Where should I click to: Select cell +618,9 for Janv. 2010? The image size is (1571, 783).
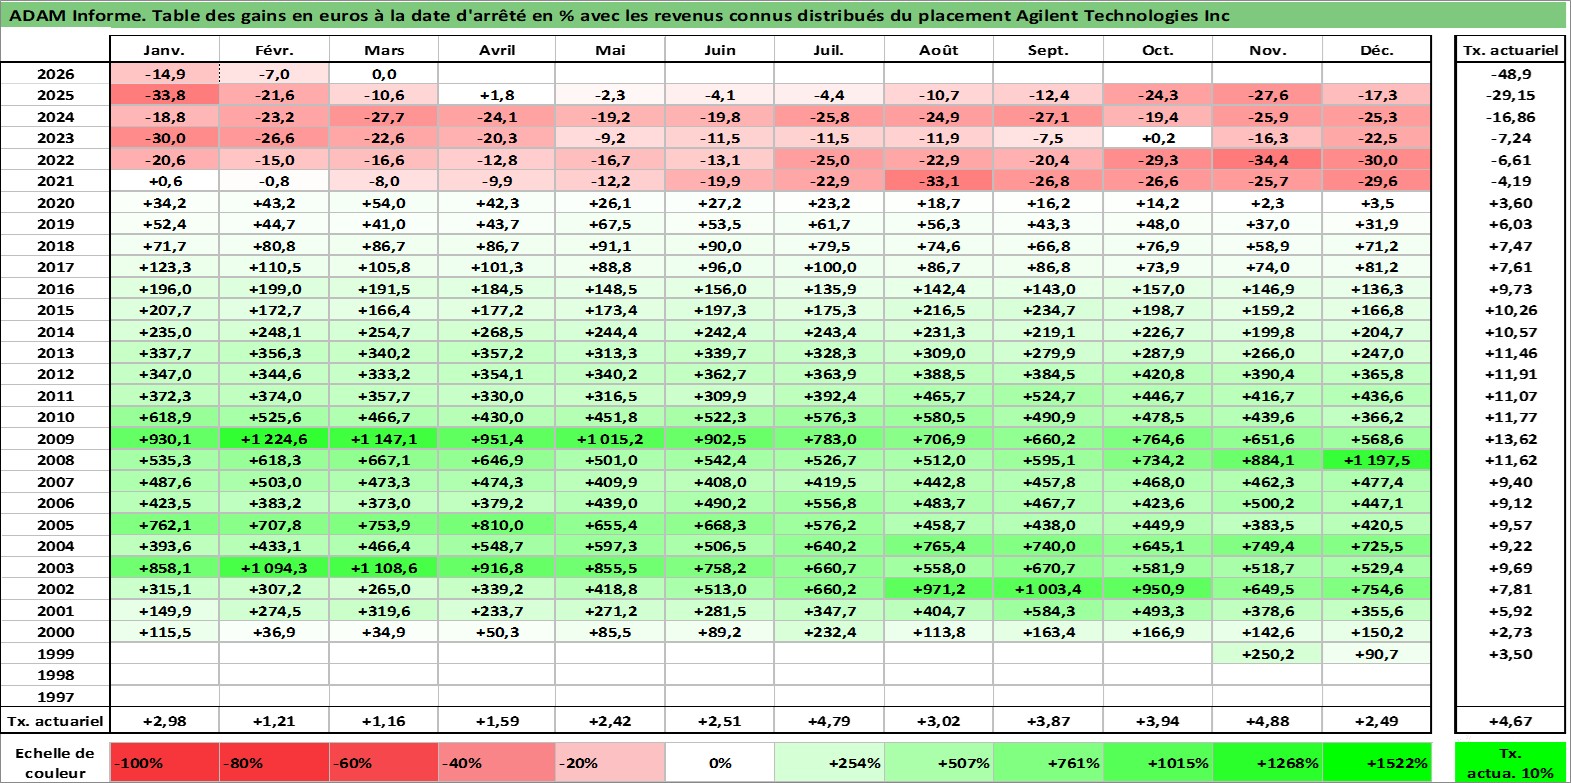[x=164, y=417]
